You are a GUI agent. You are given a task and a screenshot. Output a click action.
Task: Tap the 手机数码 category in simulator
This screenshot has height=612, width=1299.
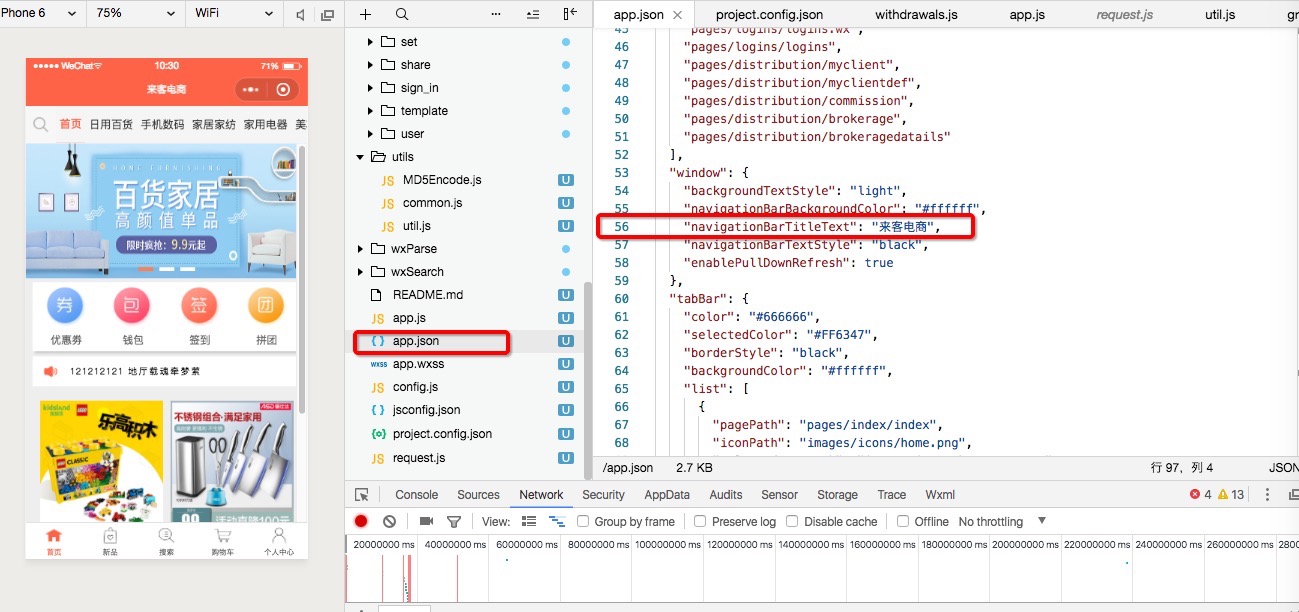162,125
